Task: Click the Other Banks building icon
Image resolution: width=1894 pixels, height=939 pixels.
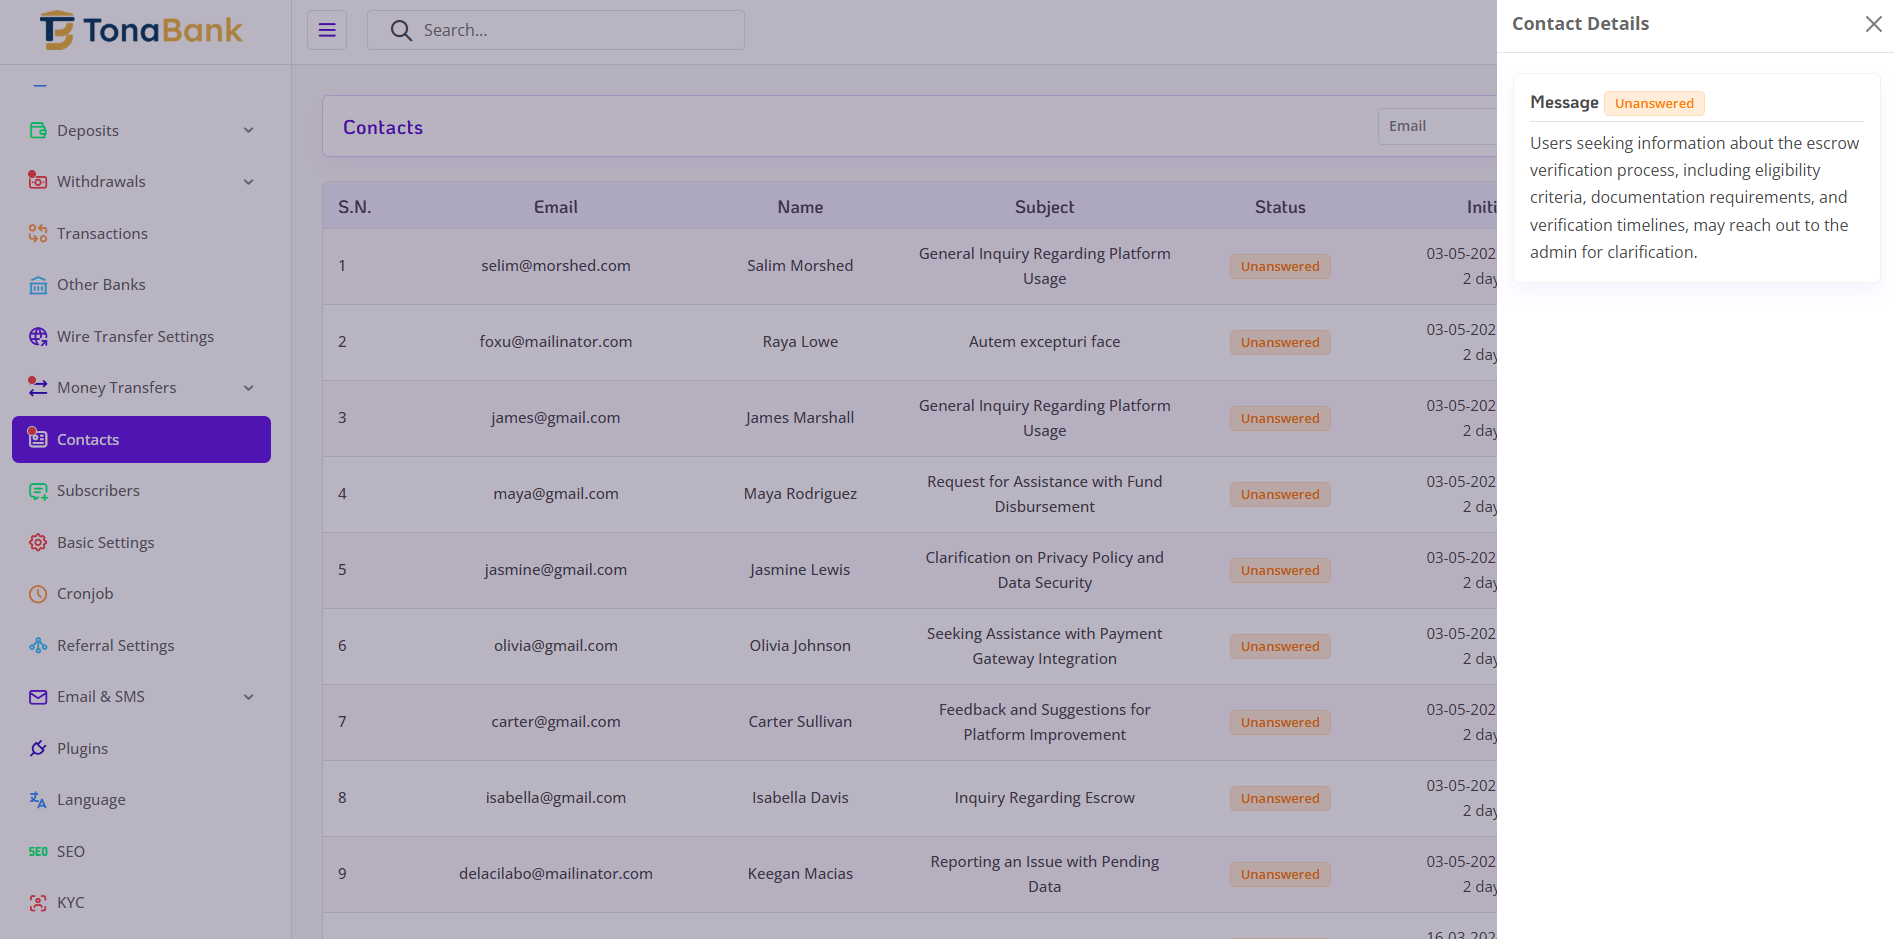Action: click(x=38, y=285)
